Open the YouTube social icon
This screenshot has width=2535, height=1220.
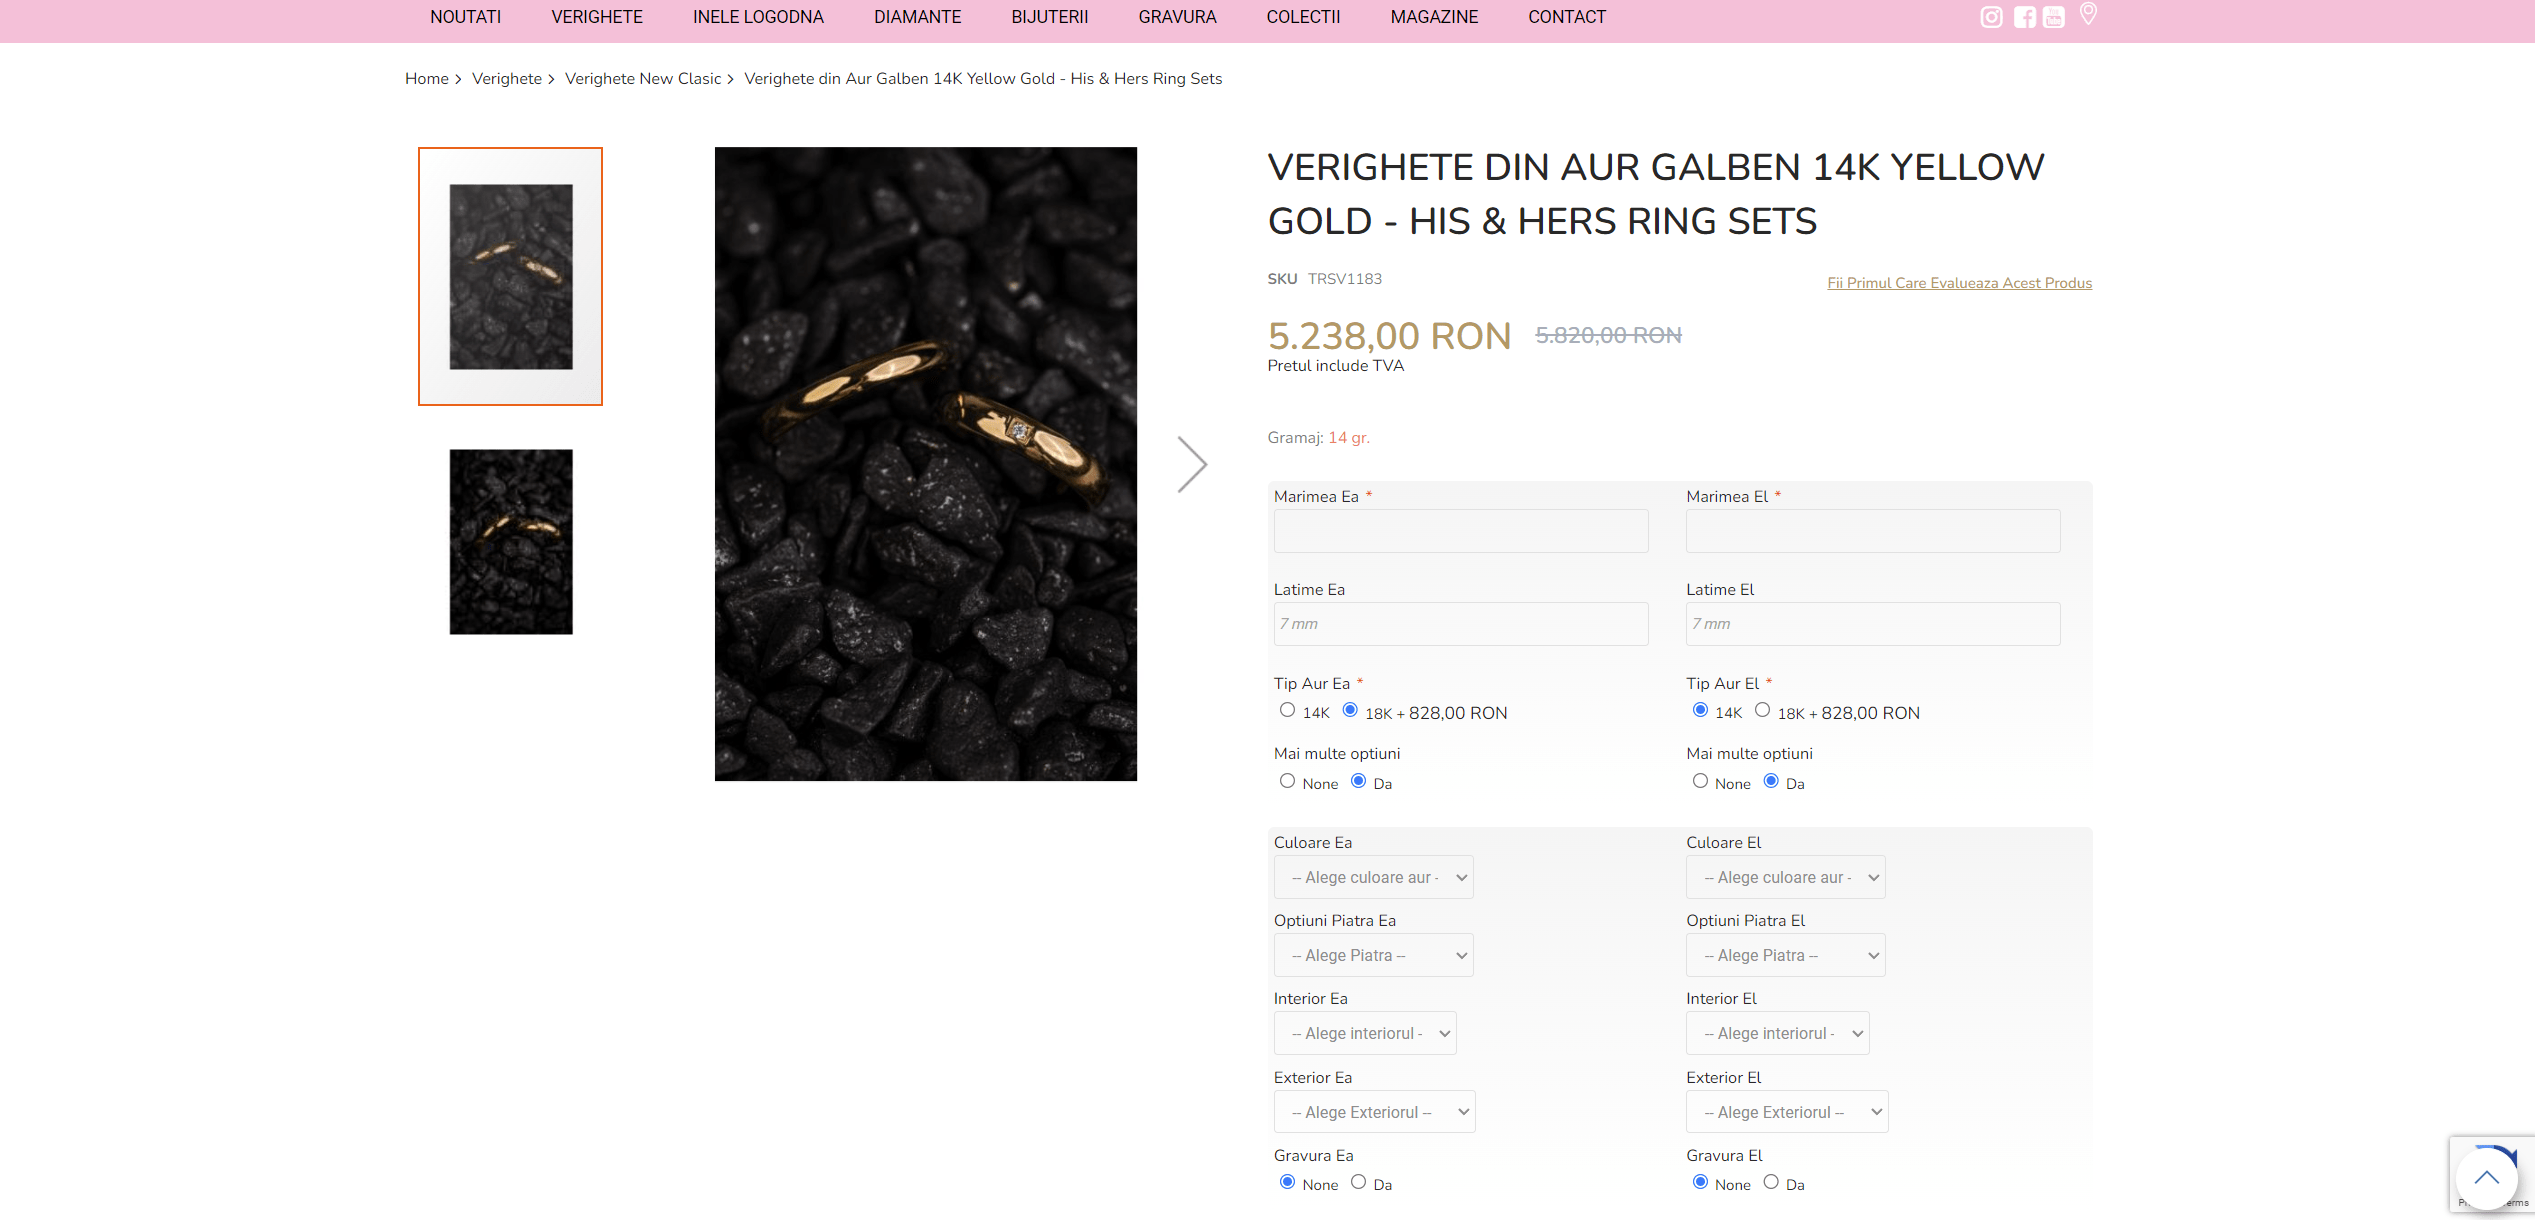click(x=2054, y=17)
